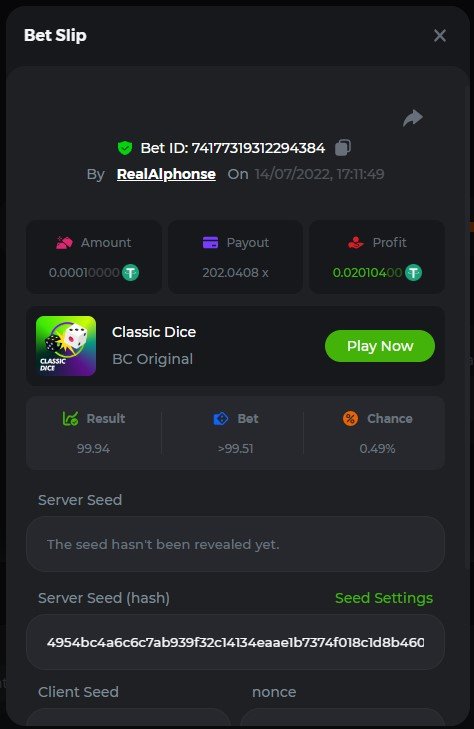474x729 pixels.
Task: Click the Amount icon
Action: (64, 242)
